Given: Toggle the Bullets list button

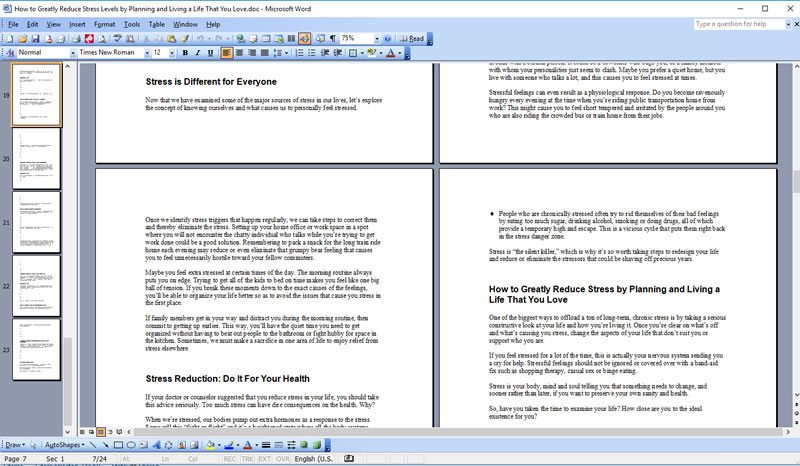Looking at the screenshot, I should [312, 53].
